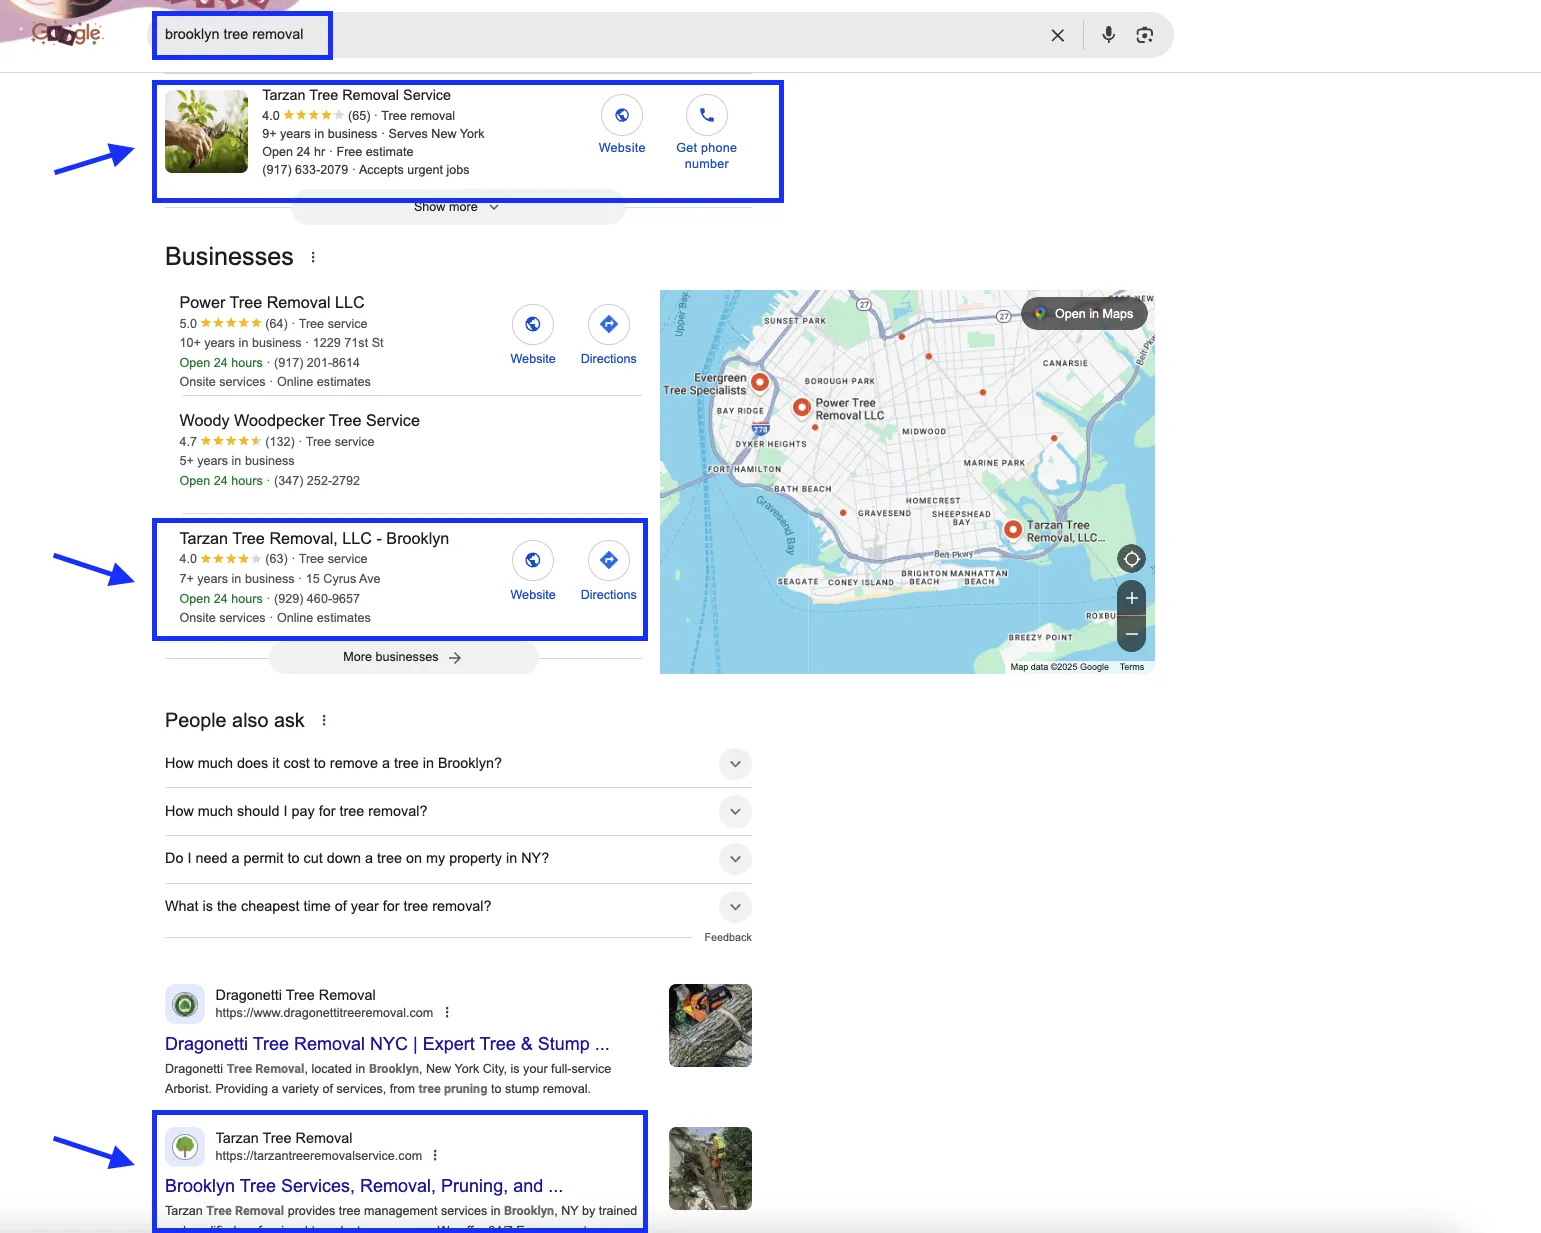Open Businesses section three-dot options
1541x1233 pixels.
(x=313, y=257)
